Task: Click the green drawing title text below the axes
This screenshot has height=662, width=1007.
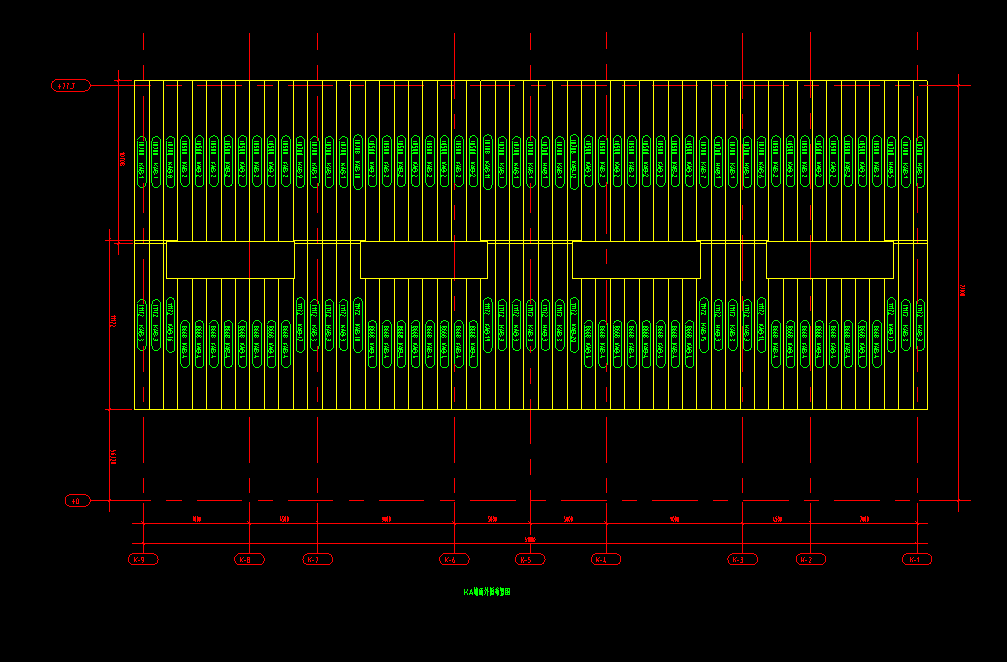Action: point(487,592)
